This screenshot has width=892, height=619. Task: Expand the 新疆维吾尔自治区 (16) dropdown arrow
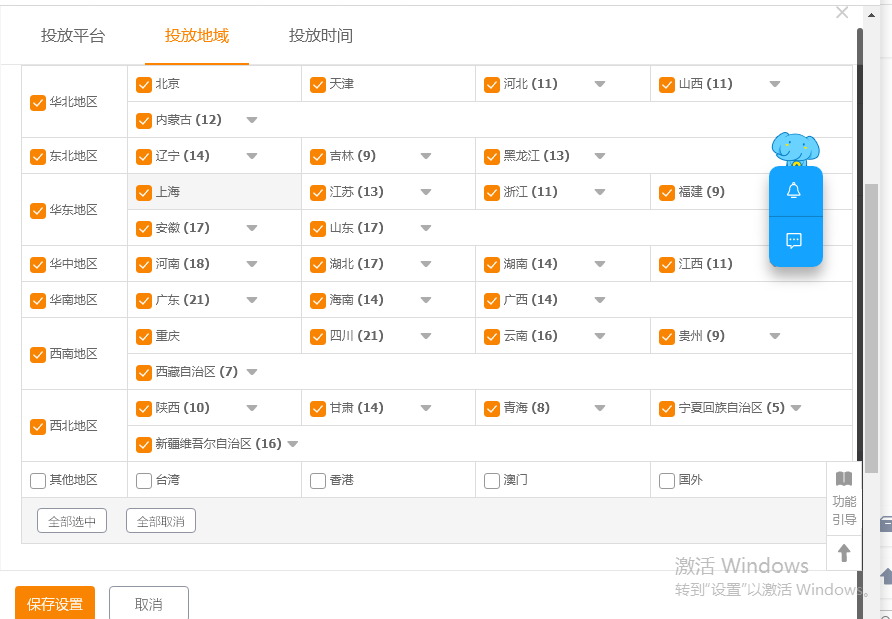(x=293, y=444)
